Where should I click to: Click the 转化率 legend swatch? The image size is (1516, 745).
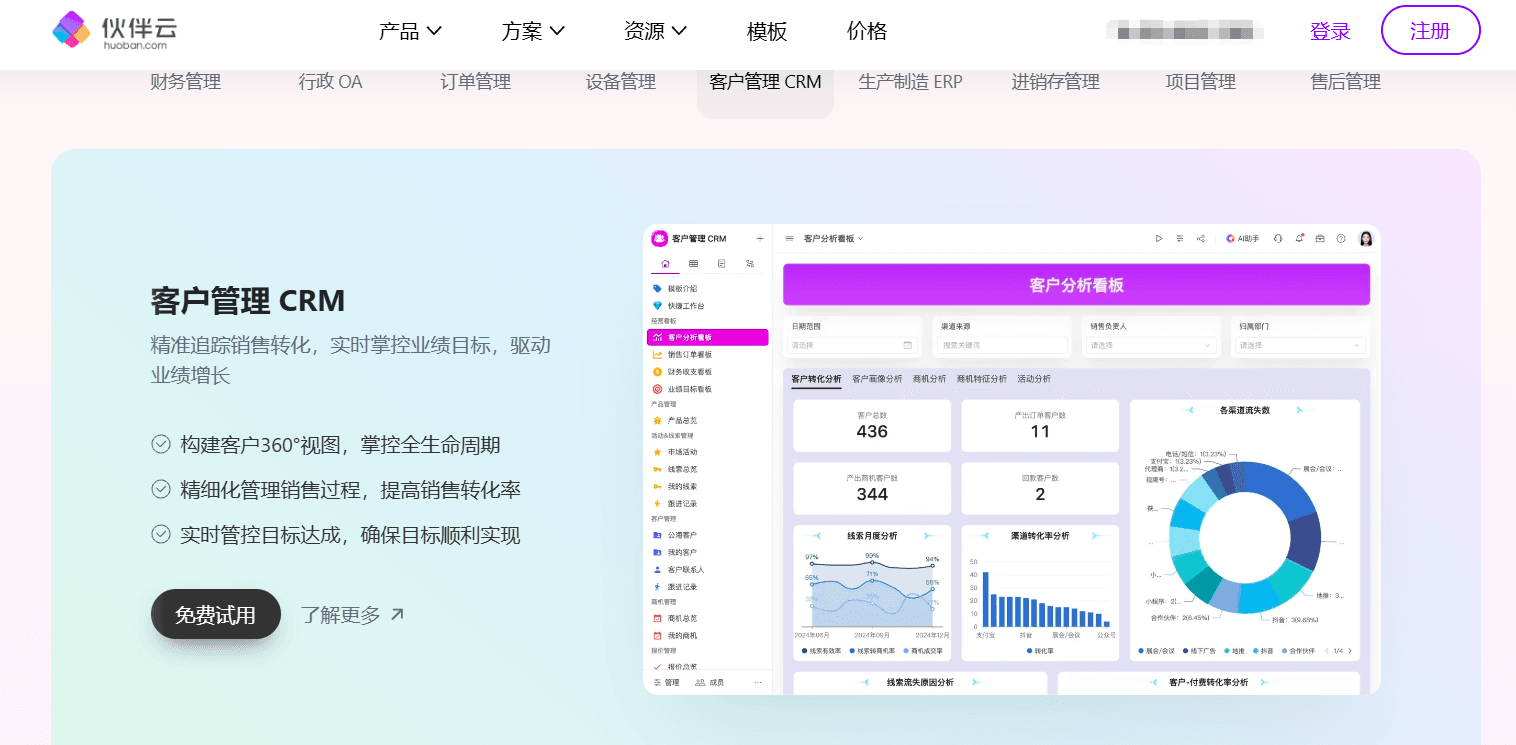coord(1029,651)
